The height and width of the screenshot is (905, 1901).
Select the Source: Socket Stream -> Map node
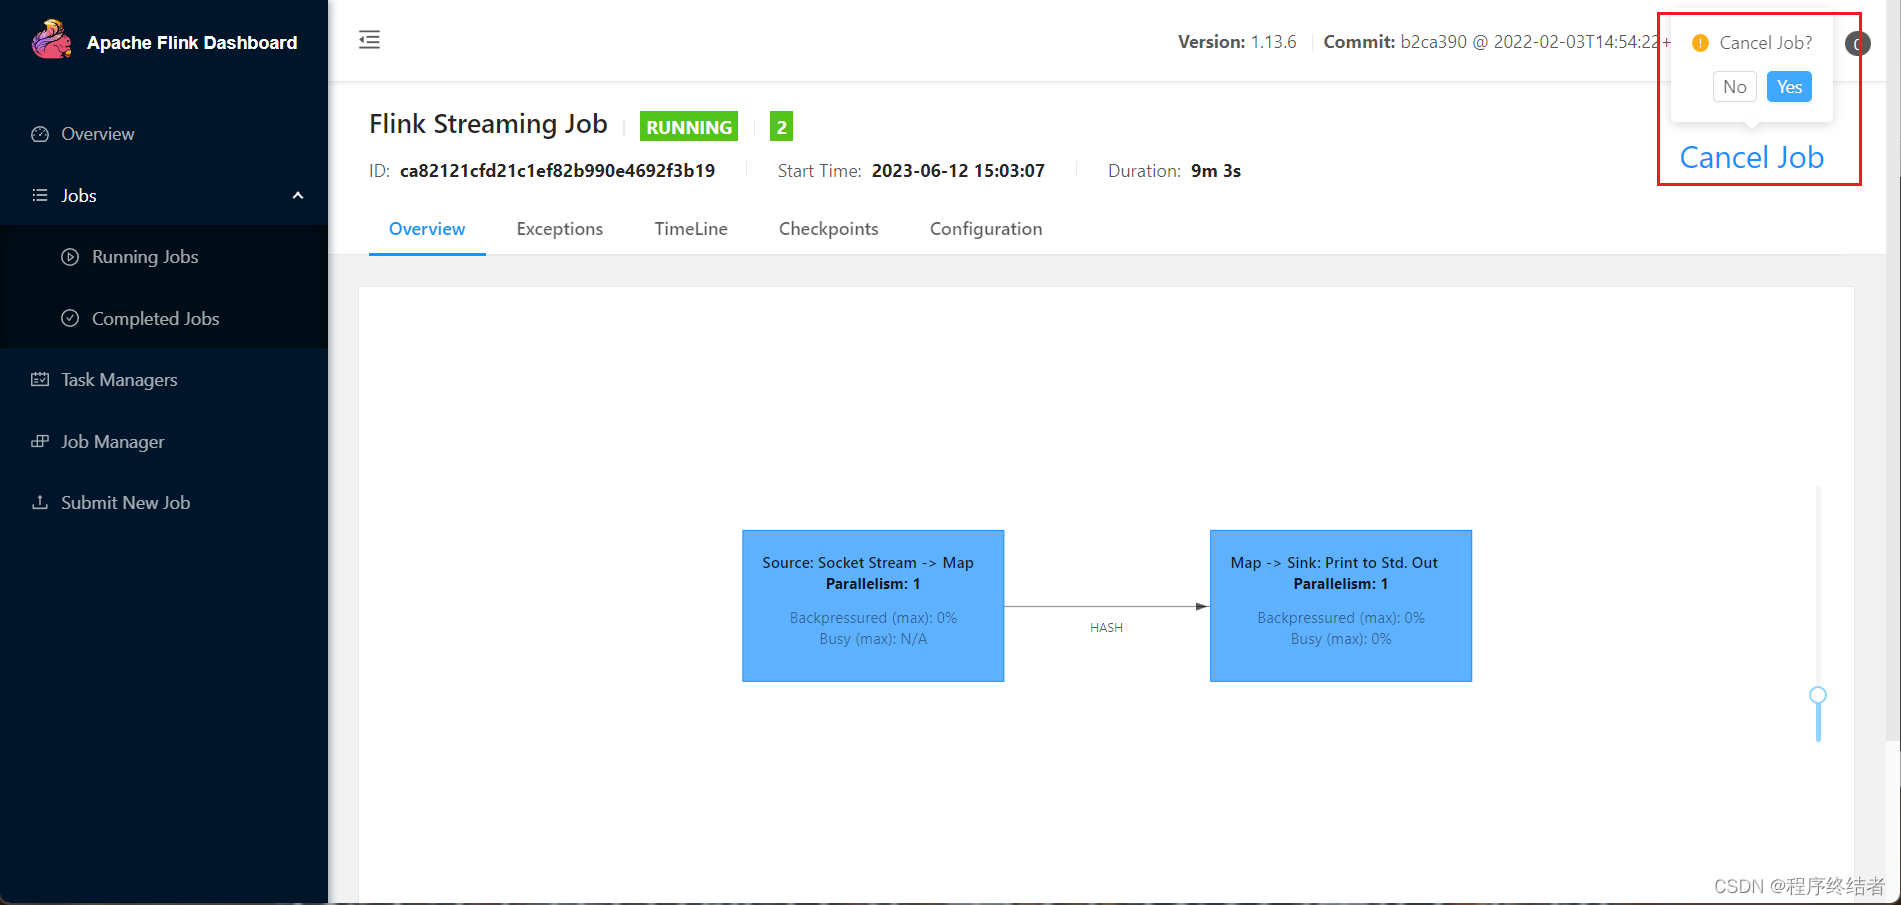[x=873, y=606]
